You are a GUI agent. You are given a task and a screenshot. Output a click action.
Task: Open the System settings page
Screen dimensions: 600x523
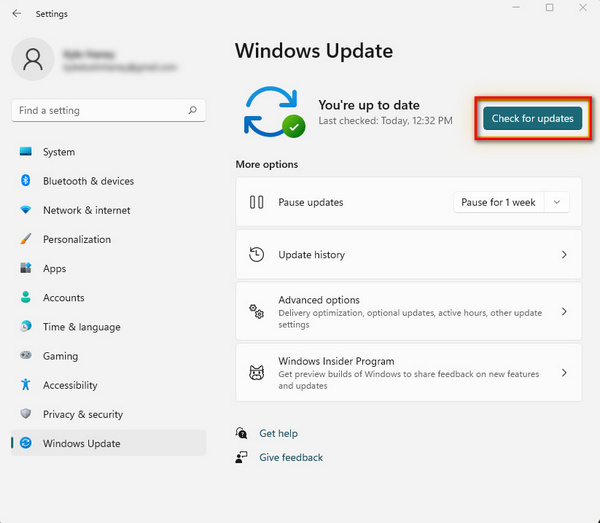(109, 152)
